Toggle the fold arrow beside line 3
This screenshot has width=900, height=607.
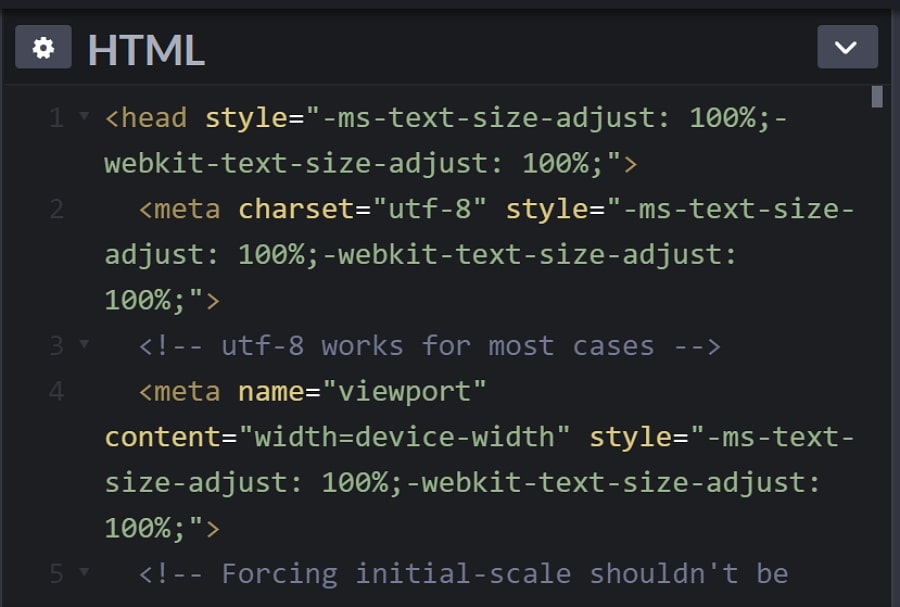(x=84, y=346)
